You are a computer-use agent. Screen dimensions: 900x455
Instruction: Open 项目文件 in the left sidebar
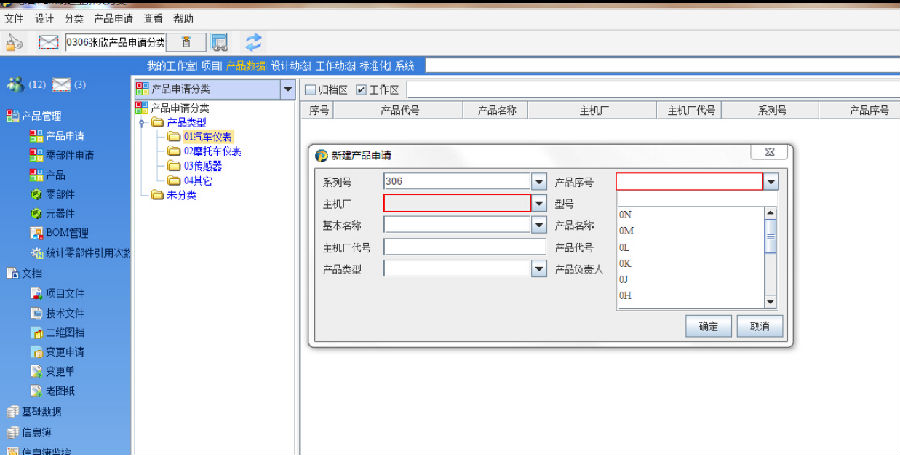pos(57,293)
